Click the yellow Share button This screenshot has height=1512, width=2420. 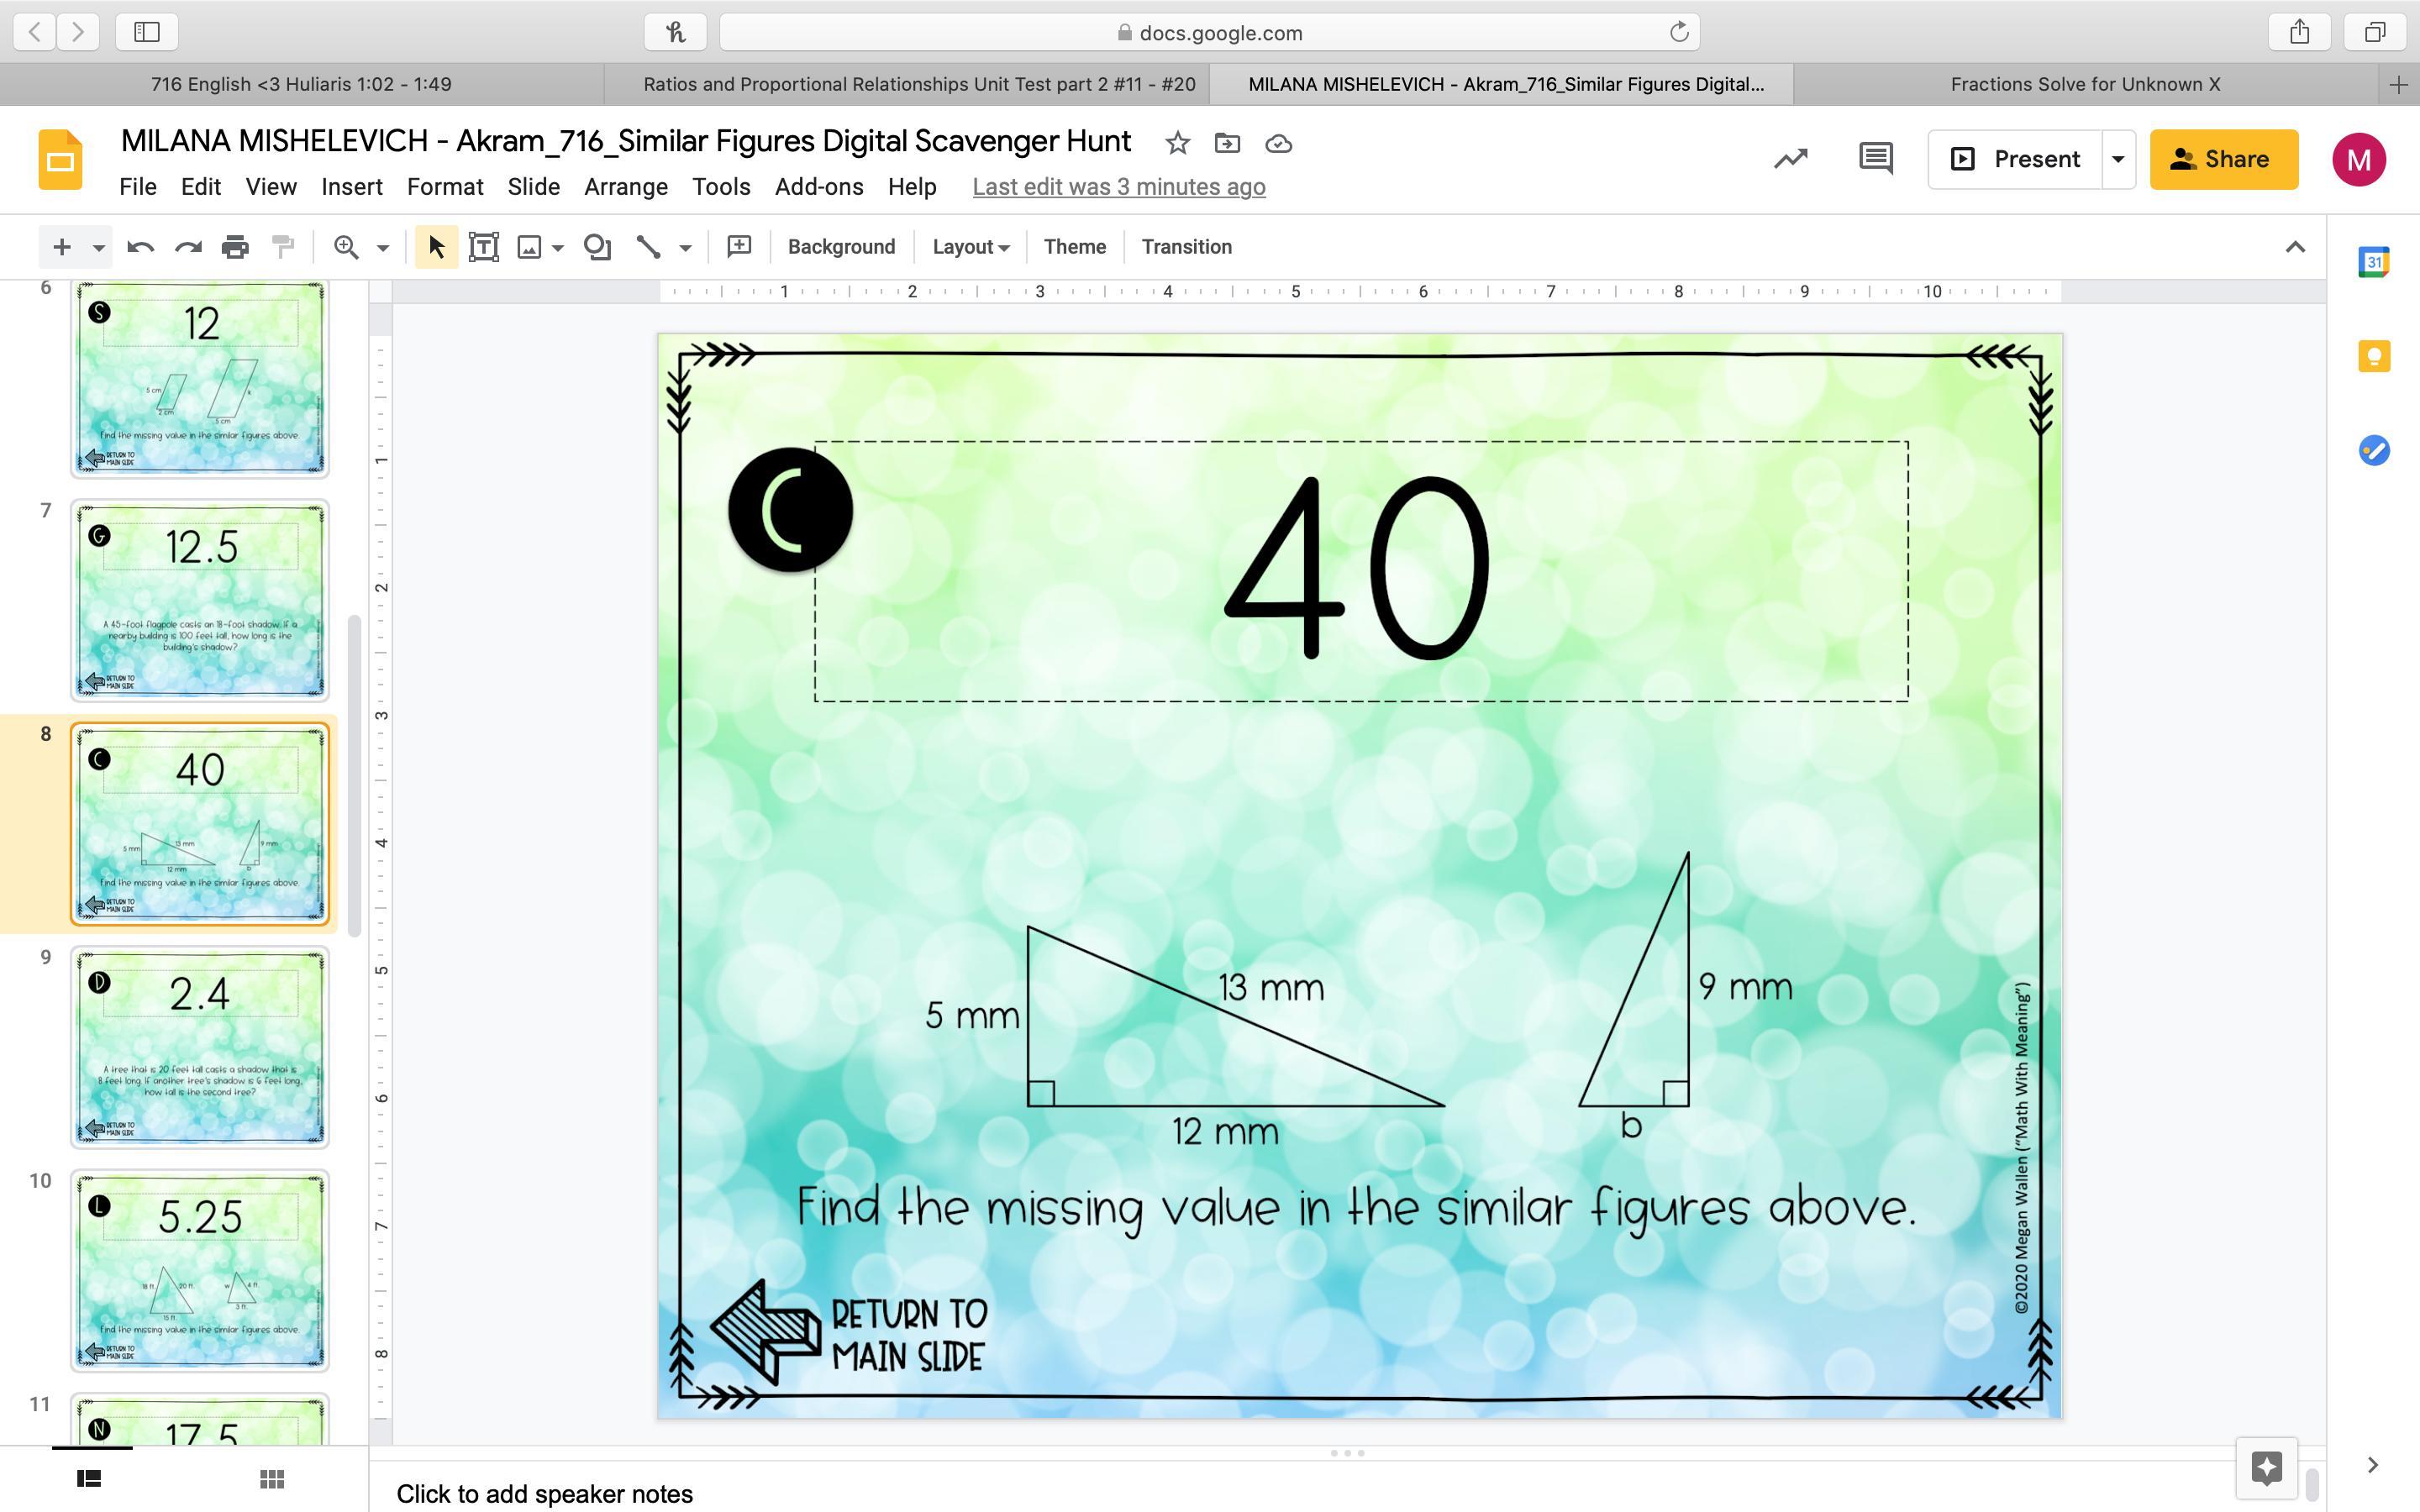2223,159
